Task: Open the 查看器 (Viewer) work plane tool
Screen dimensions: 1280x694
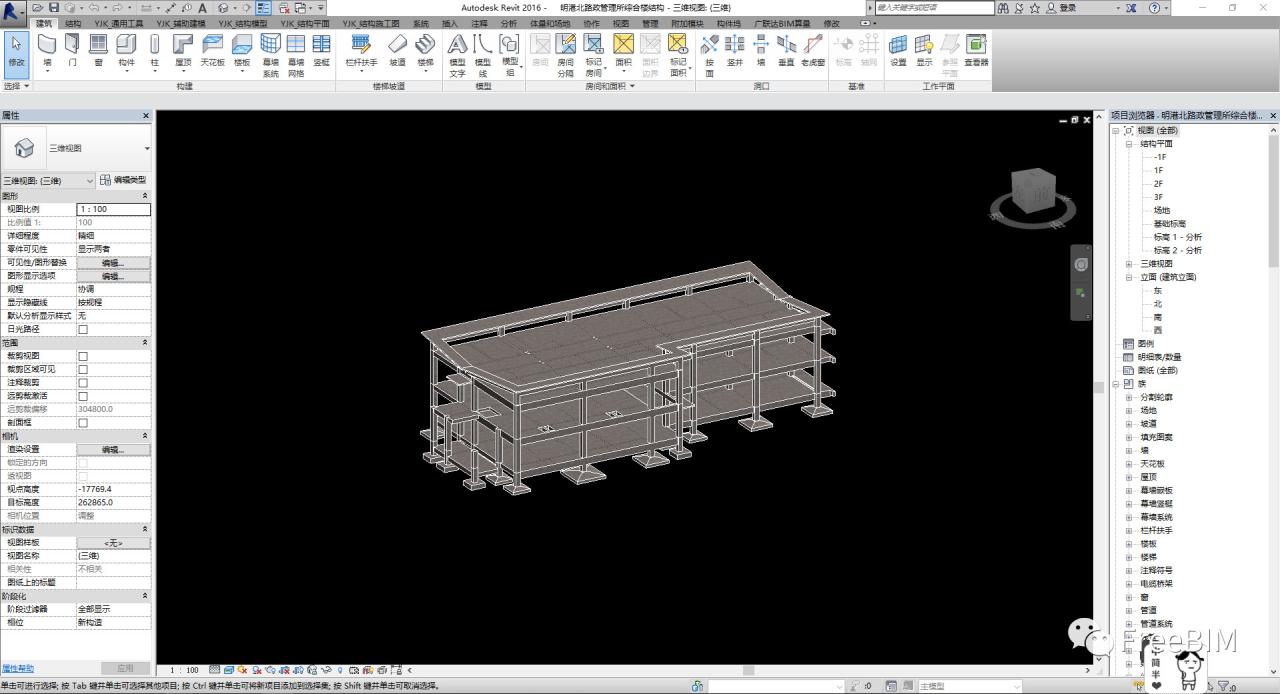Action: 976,50
